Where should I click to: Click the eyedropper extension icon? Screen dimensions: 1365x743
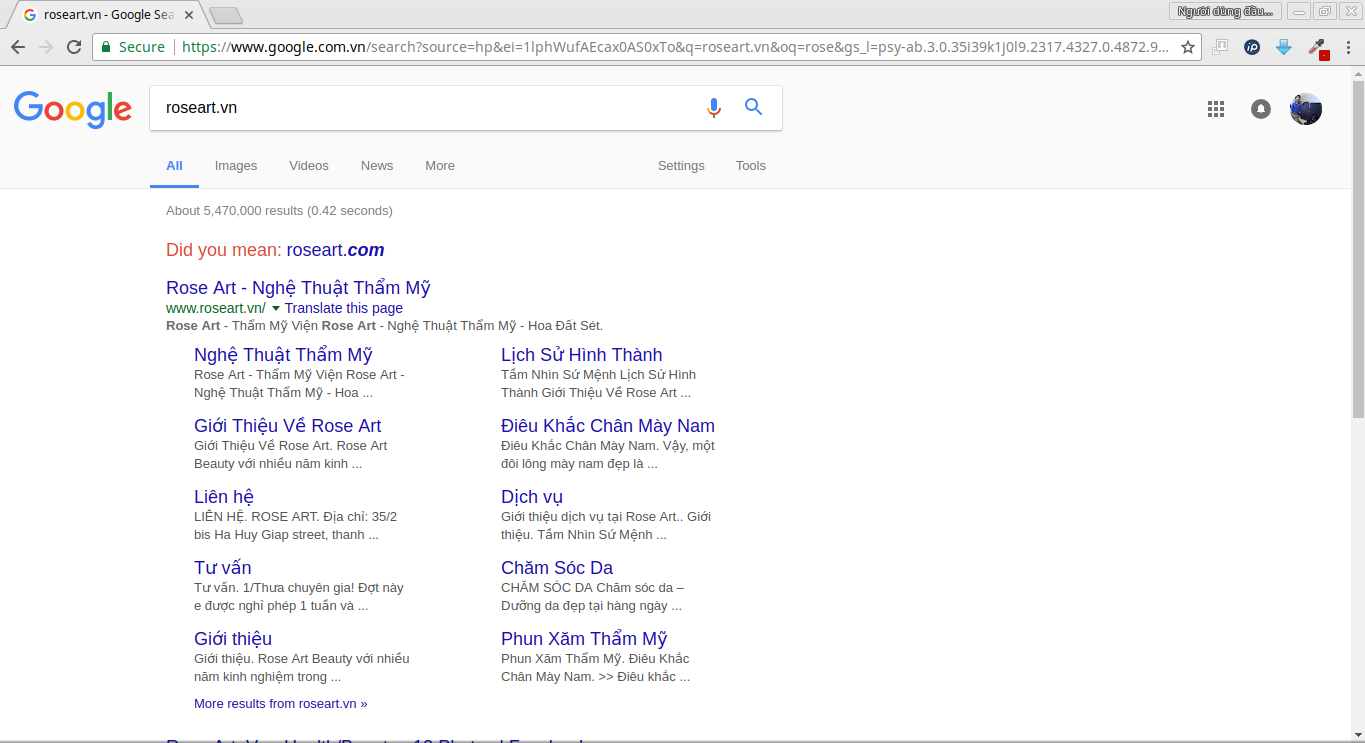click(x=1317, y=47)
